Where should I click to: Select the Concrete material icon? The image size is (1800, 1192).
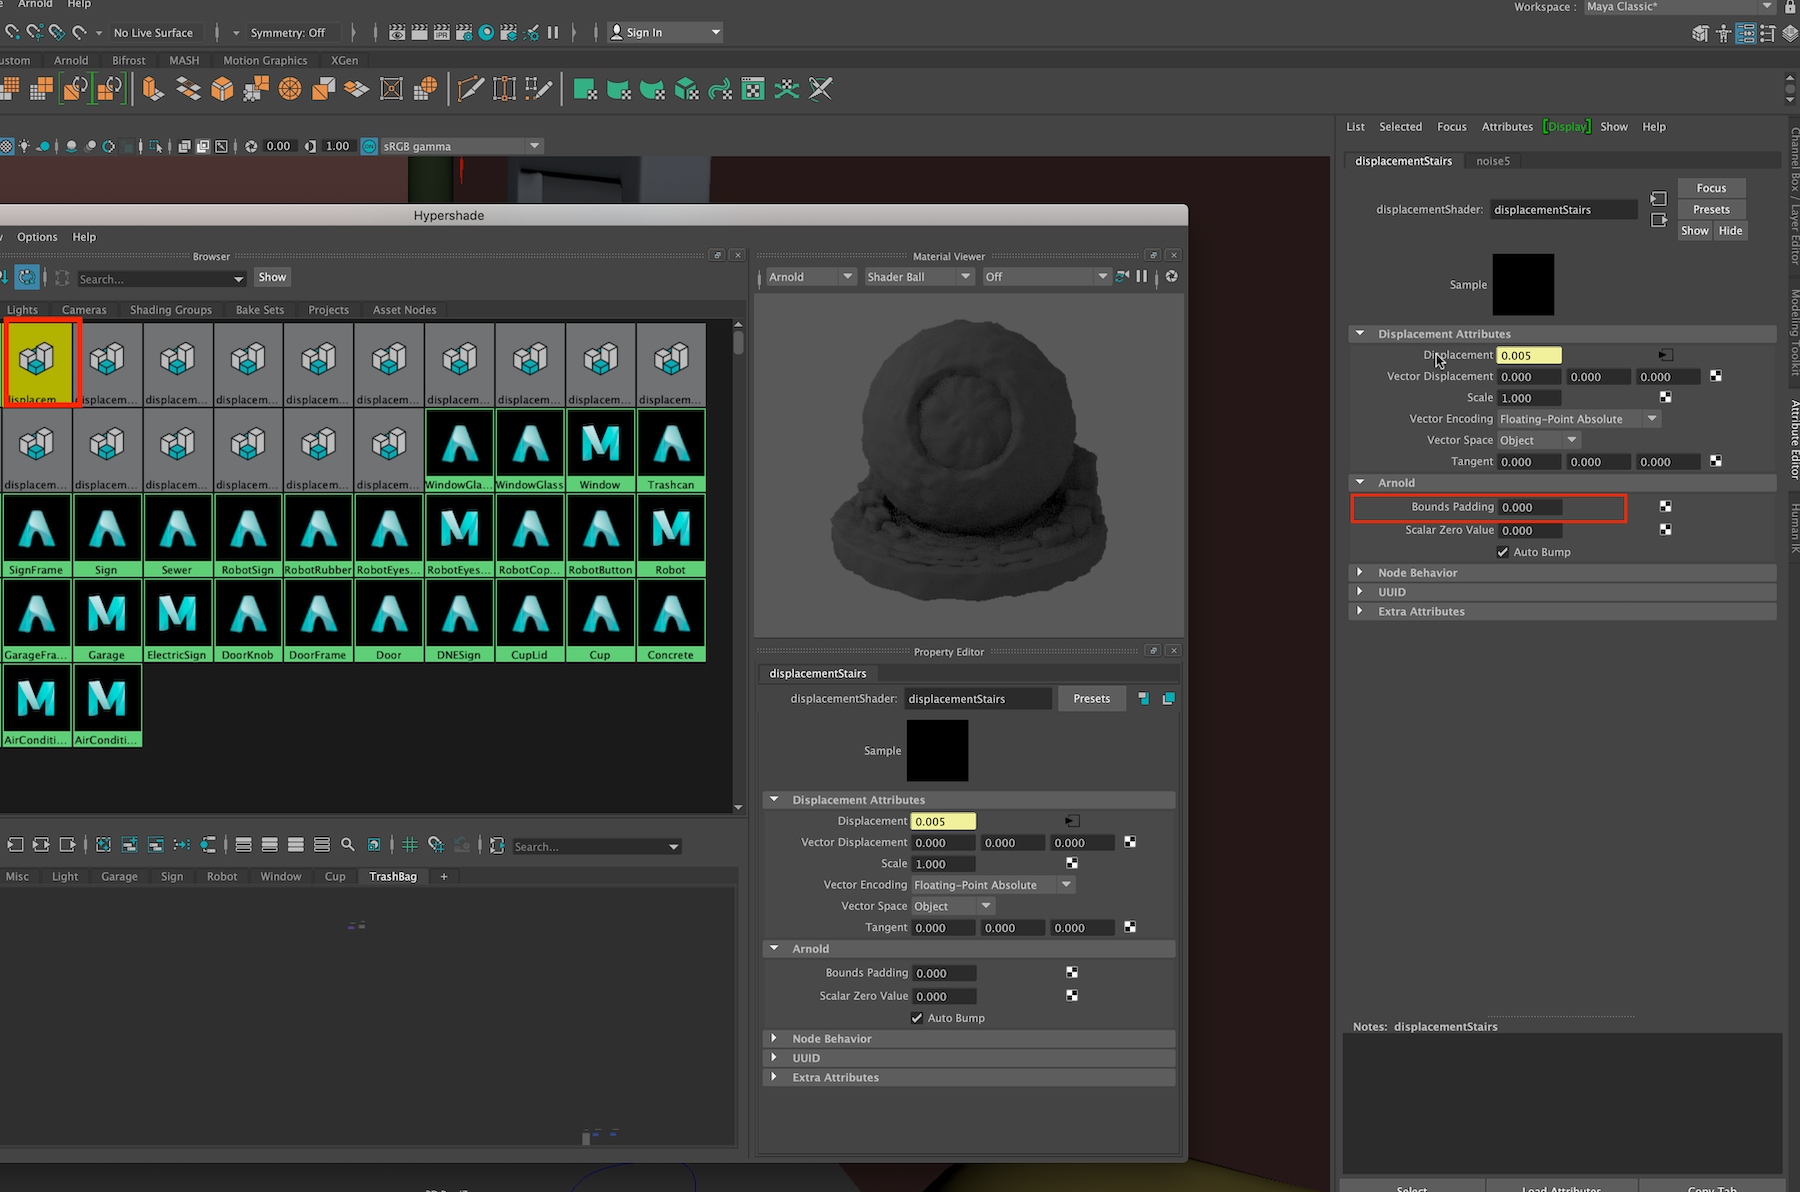670,614
